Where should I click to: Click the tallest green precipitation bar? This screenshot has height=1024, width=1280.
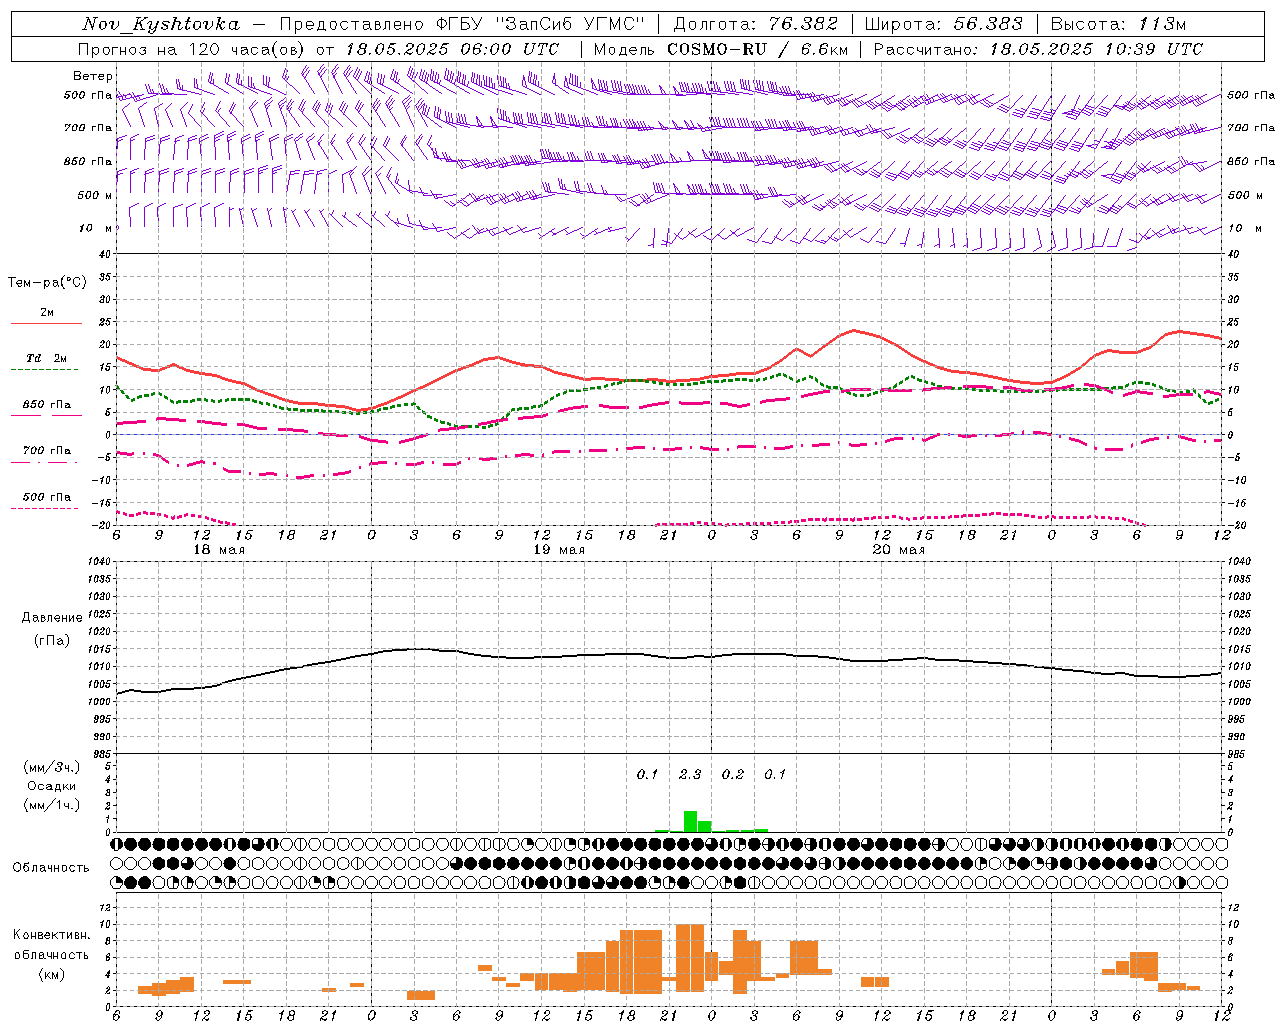pos(690,821)
